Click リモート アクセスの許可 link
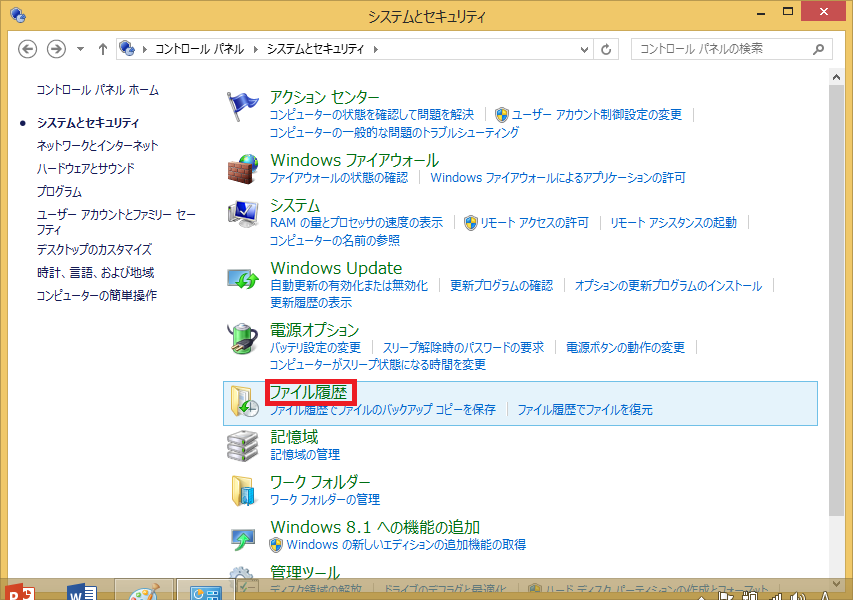The height and width of the screenshot is (600, 853). pyautogui.click(x=534, y=223)
